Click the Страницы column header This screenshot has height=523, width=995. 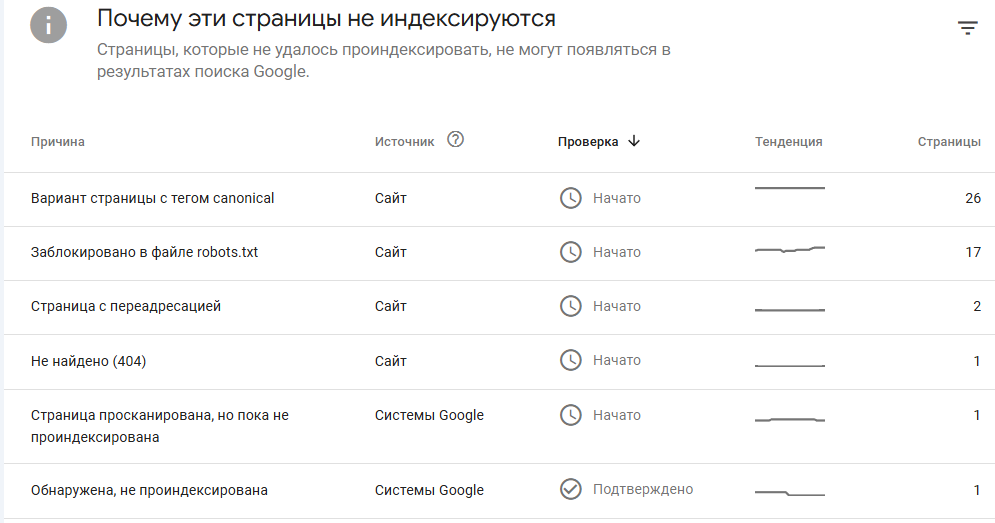949,142
